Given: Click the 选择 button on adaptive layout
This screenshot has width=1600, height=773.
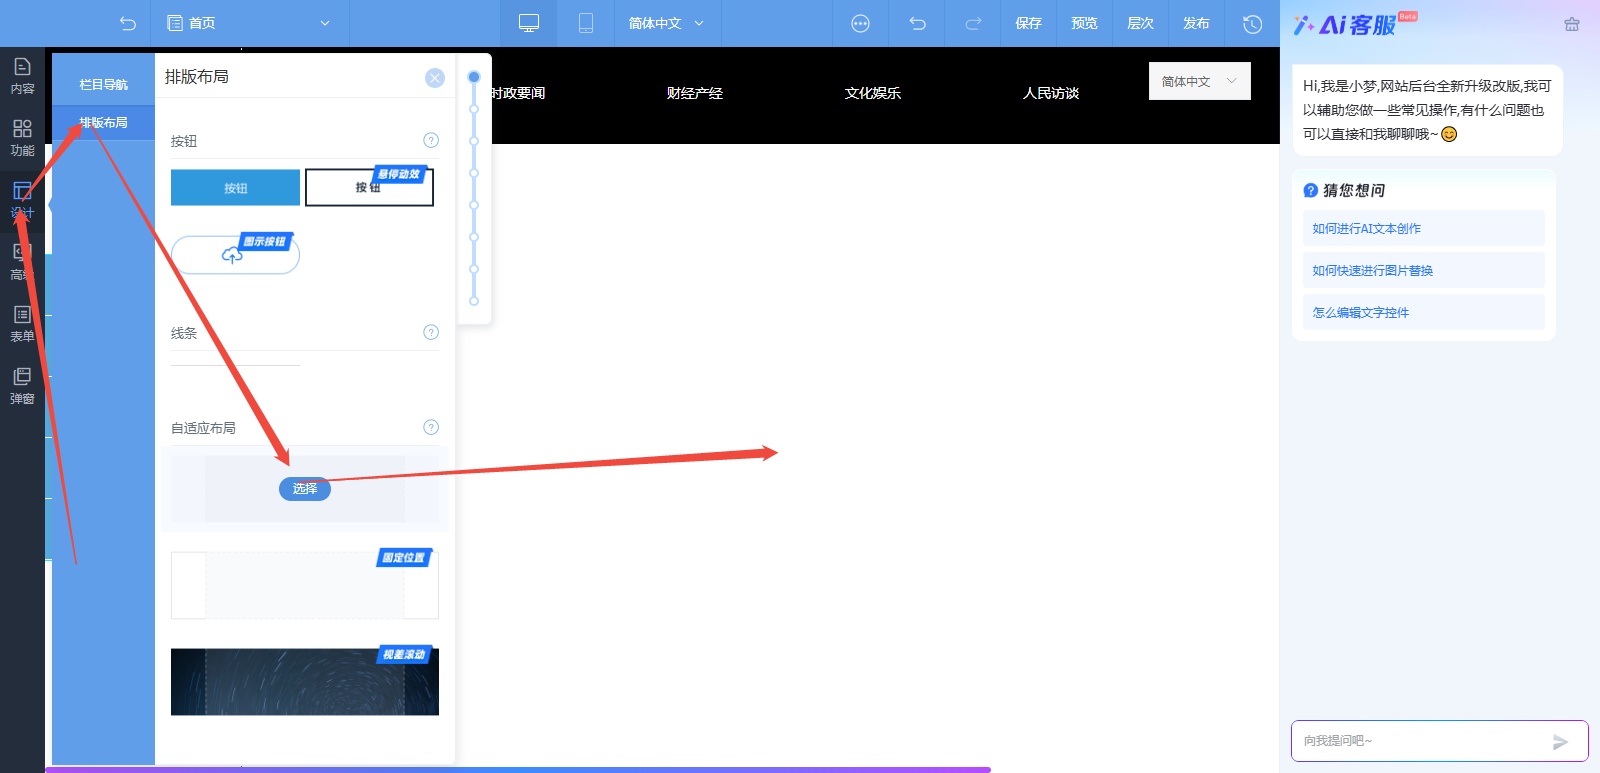Looking at the screenshot, I should 305,489.
